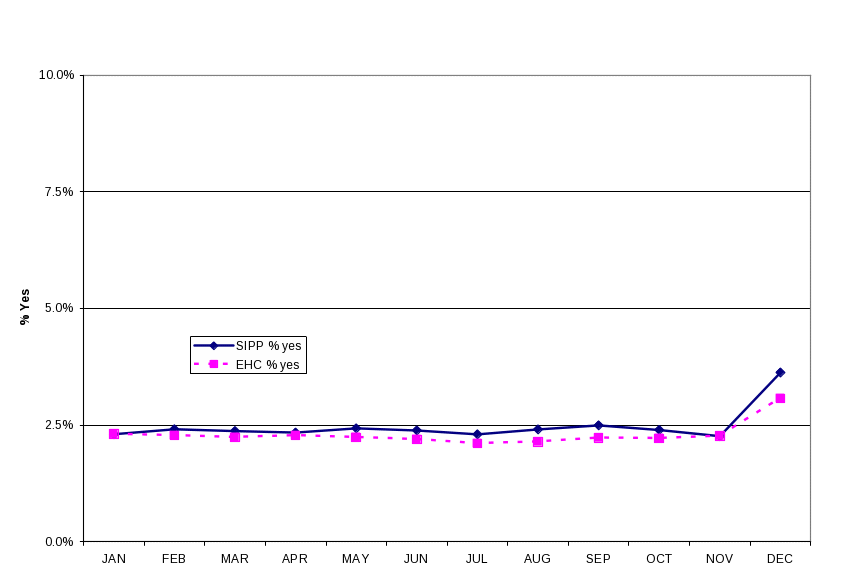
Task: Click the % Yes axis title
Action: 25,307
